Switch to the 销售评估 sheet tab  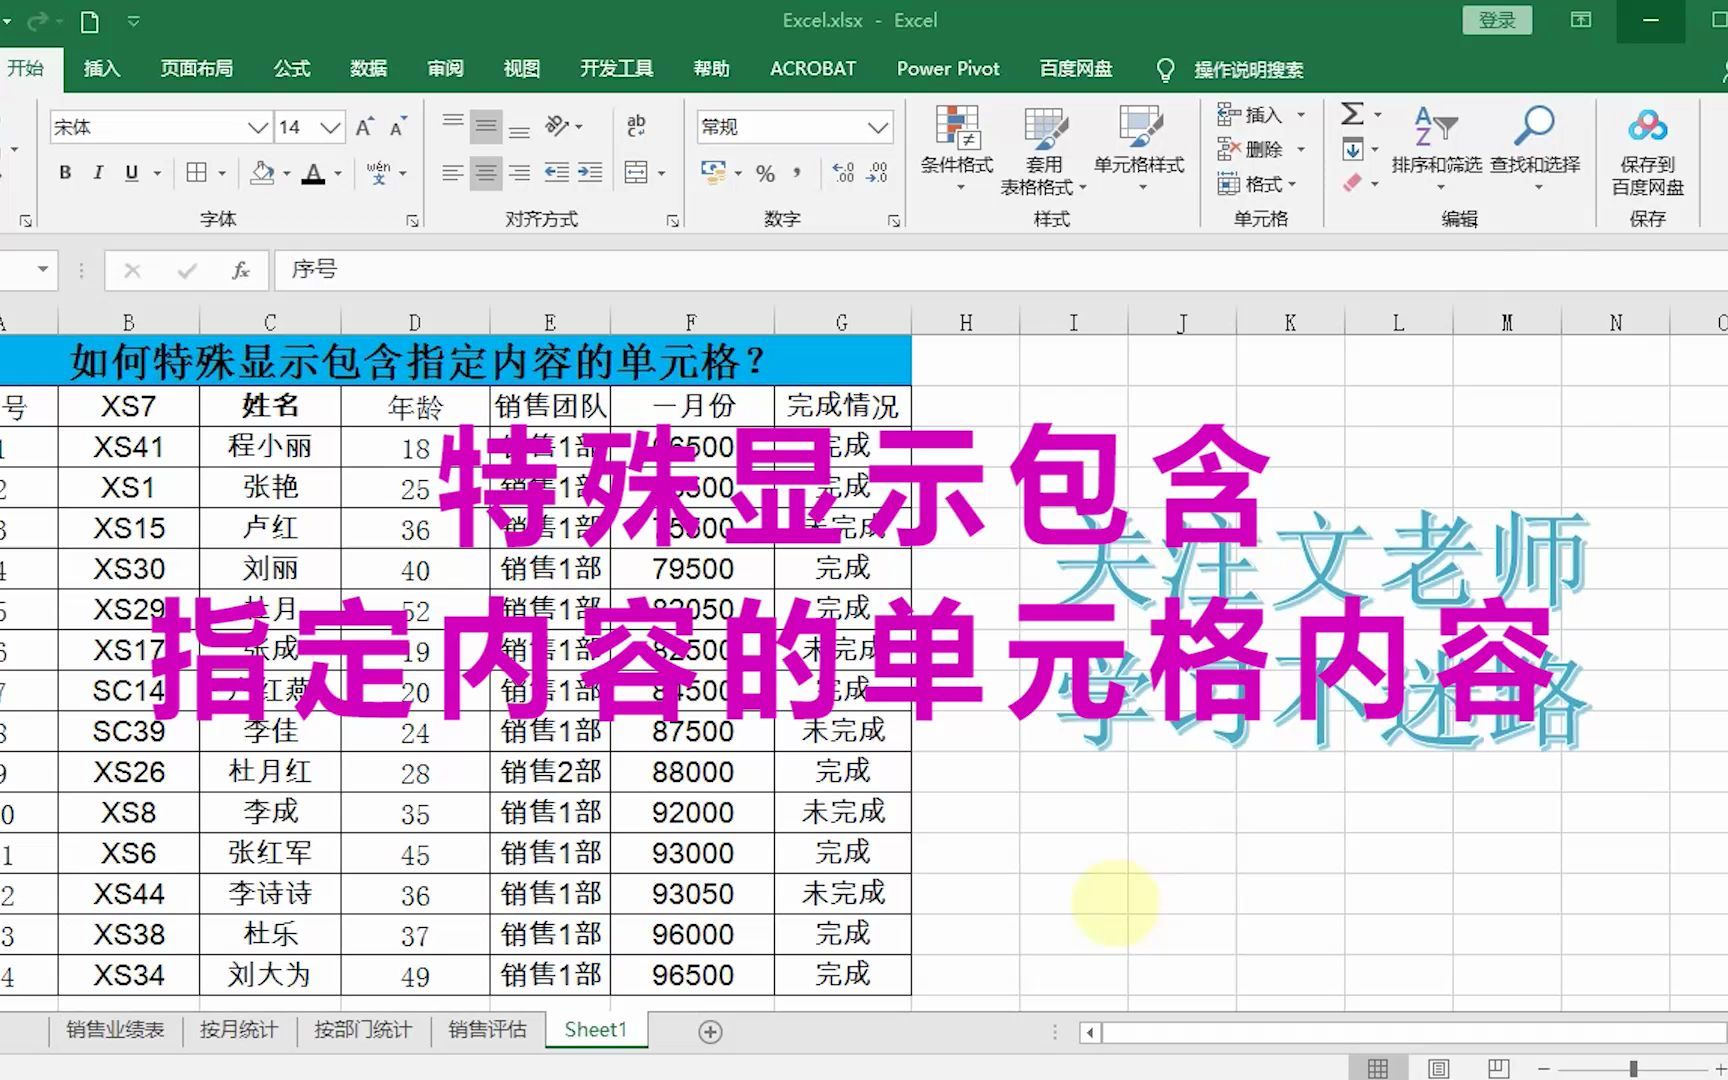tap(487, 1029)
